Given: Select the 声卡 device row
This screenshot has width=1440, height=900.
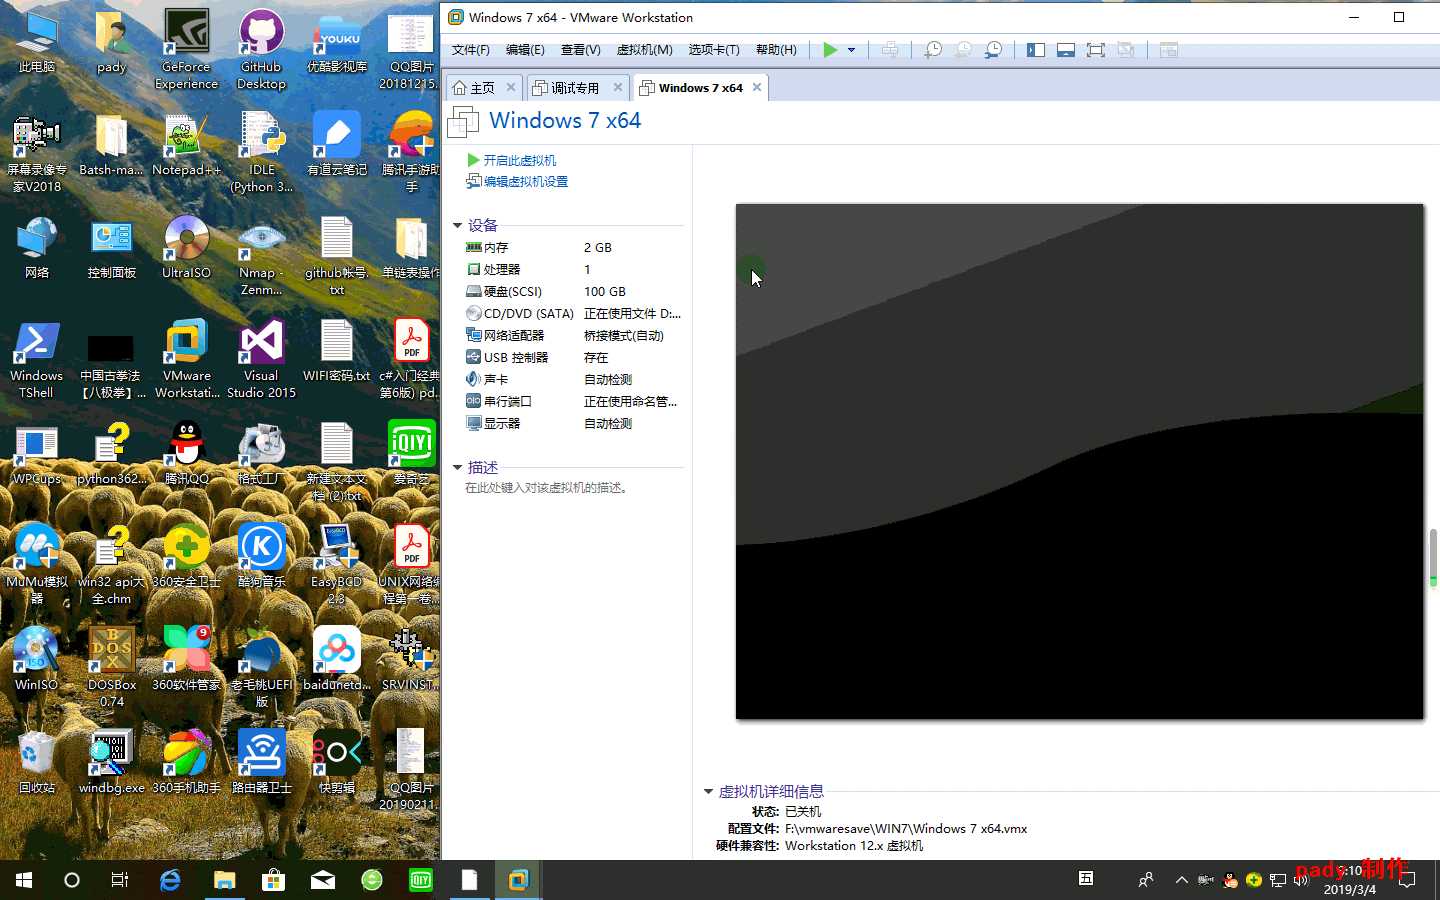Looking at the screenshot, I should click(574, 379).
